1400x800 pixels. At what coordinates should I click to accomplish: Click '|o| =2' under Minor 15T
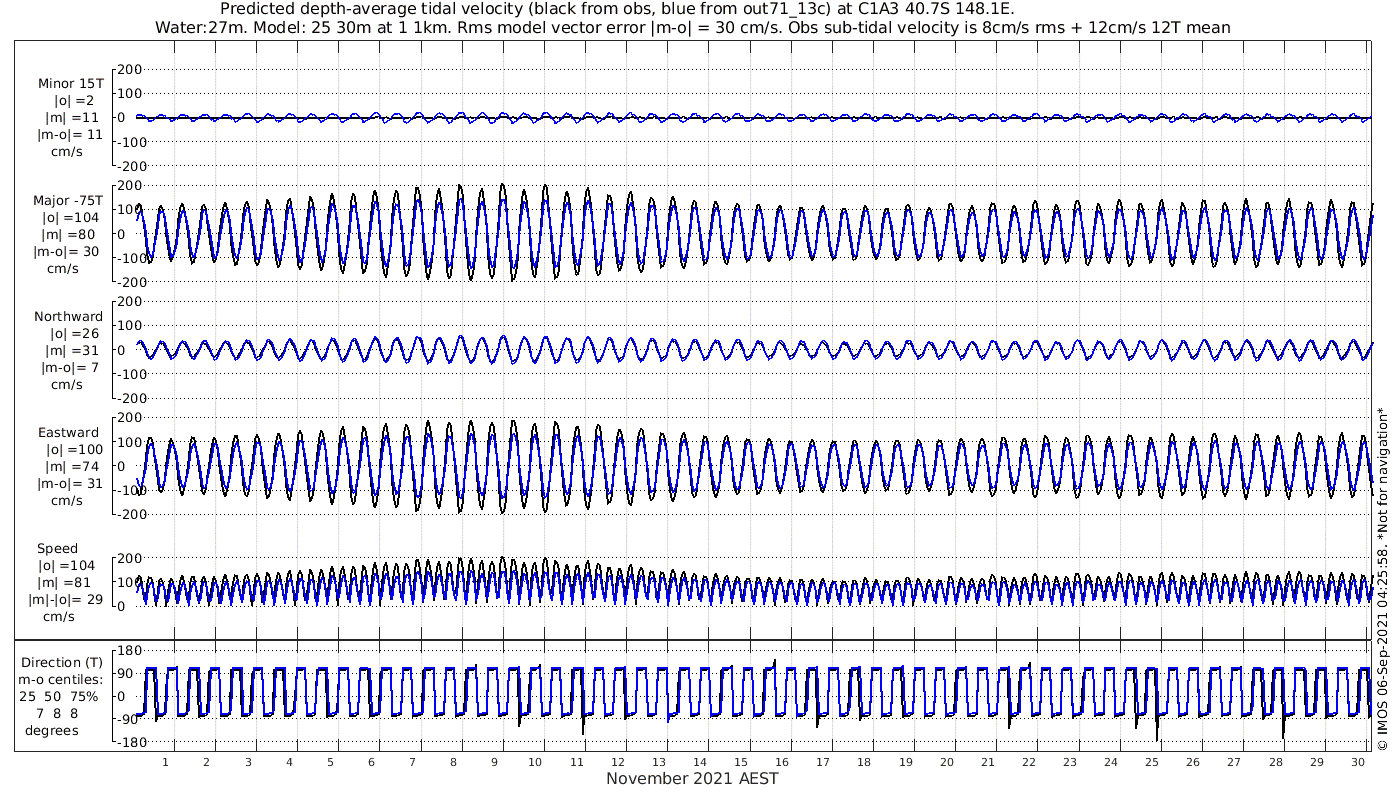[74, 101]
